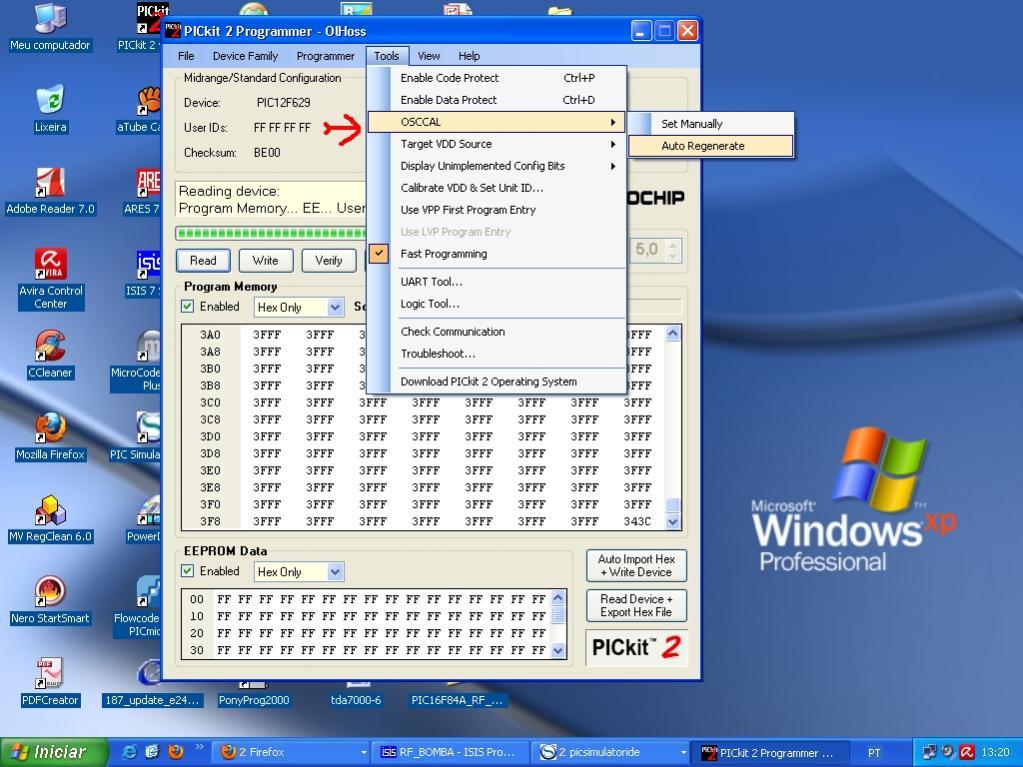Expand Target VDD Source submenu
Screen dimensions: 1023x767
[496, 144]
